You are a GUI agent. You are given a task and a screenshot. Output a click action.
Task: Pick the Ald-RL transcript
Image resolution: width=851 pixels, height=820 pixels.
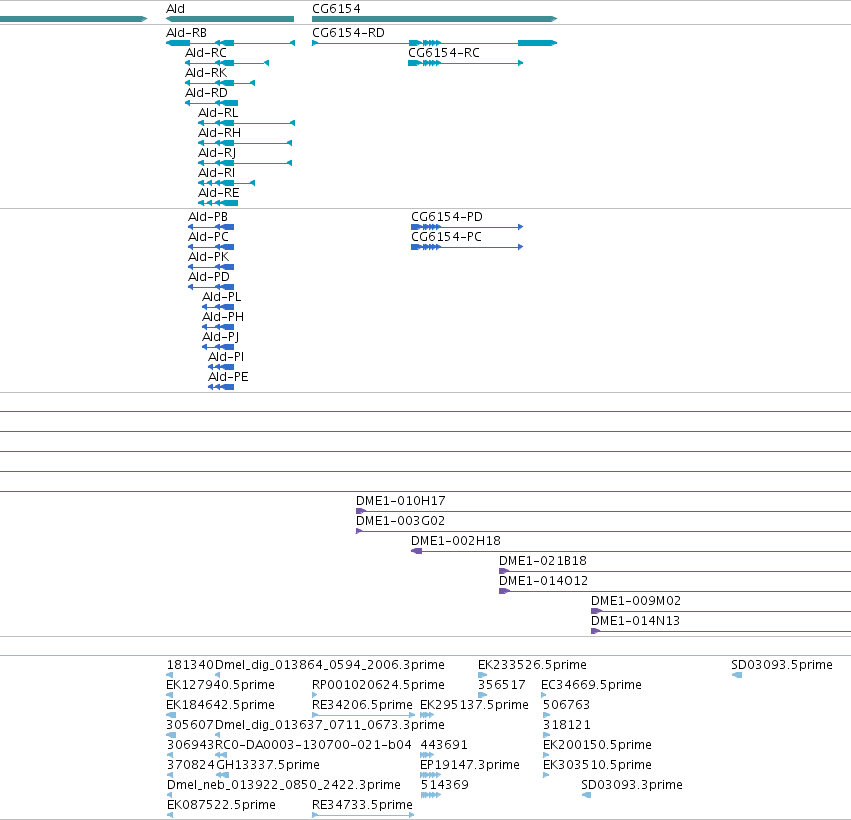[218, 113]
